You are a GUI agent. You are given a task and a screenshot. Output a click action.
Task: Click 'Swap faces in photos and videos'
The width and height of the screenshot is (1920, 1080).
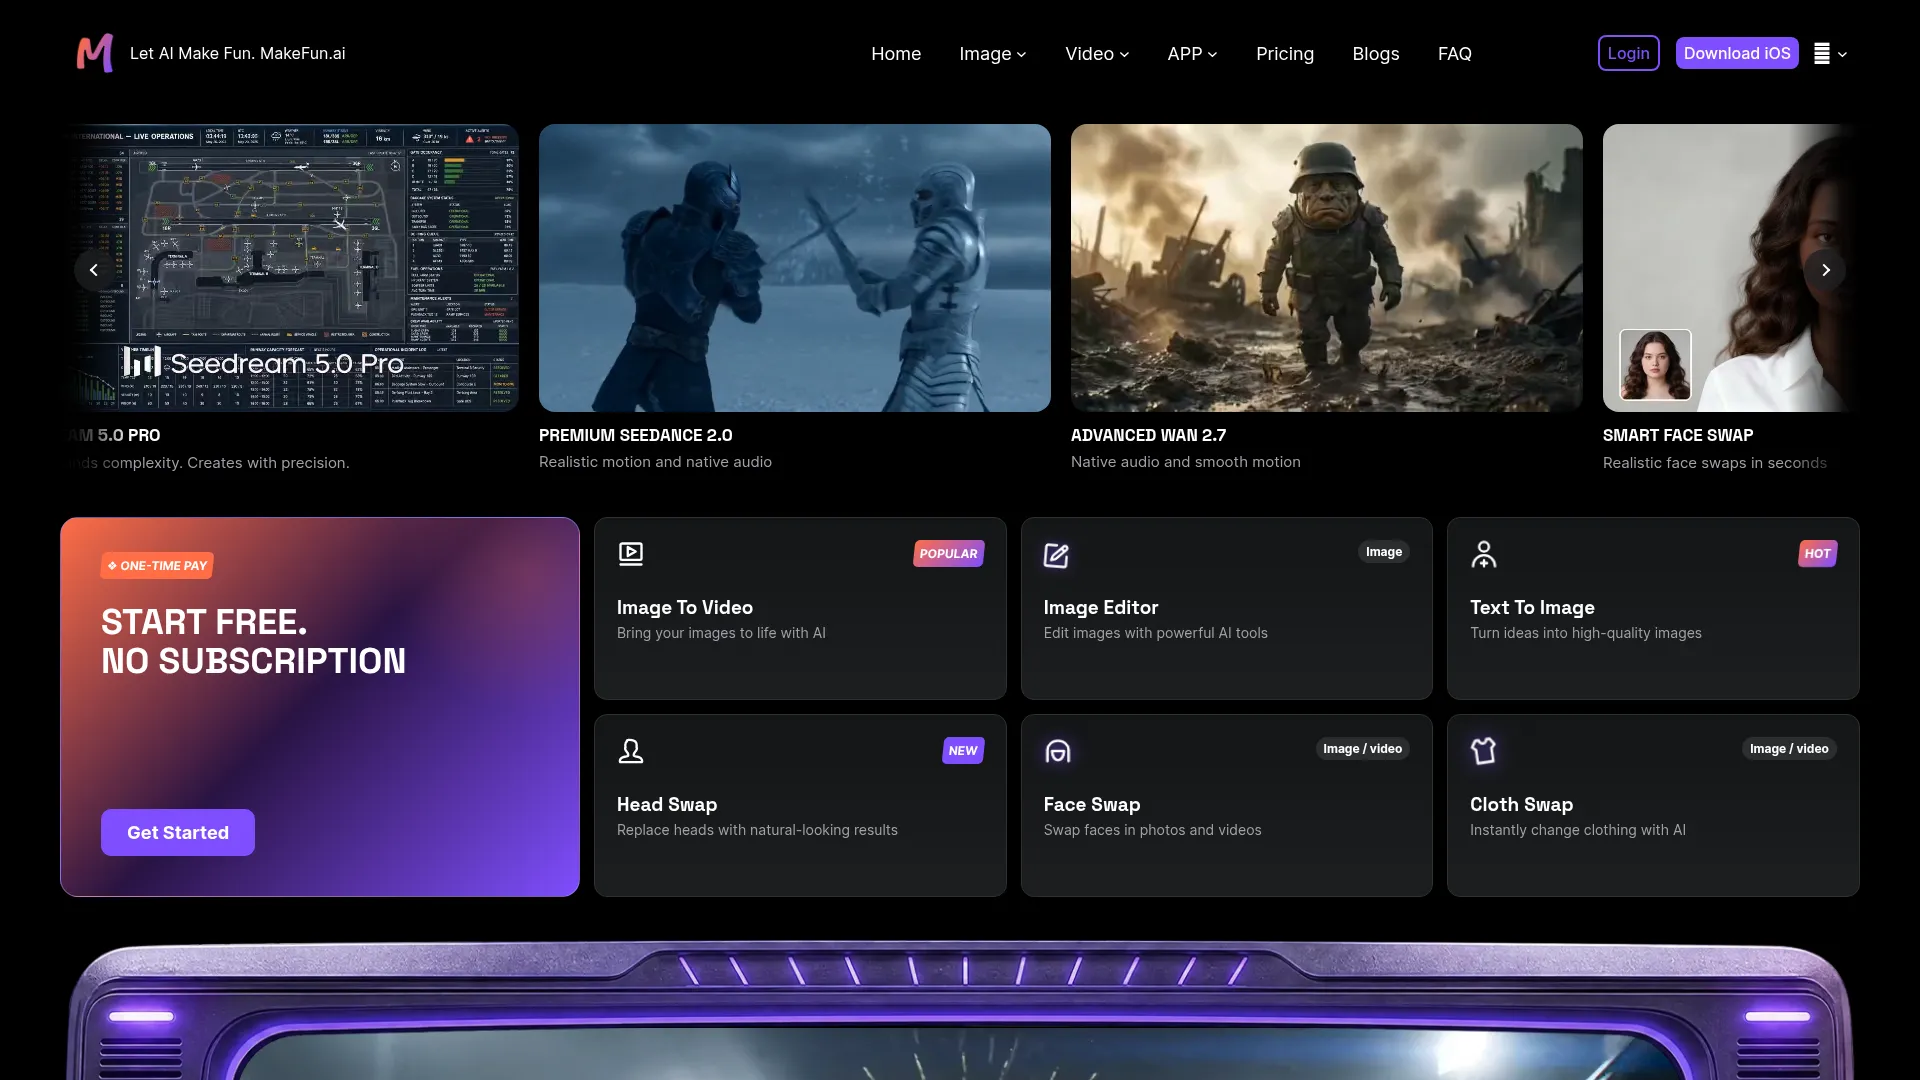(x=1153, y=830)
